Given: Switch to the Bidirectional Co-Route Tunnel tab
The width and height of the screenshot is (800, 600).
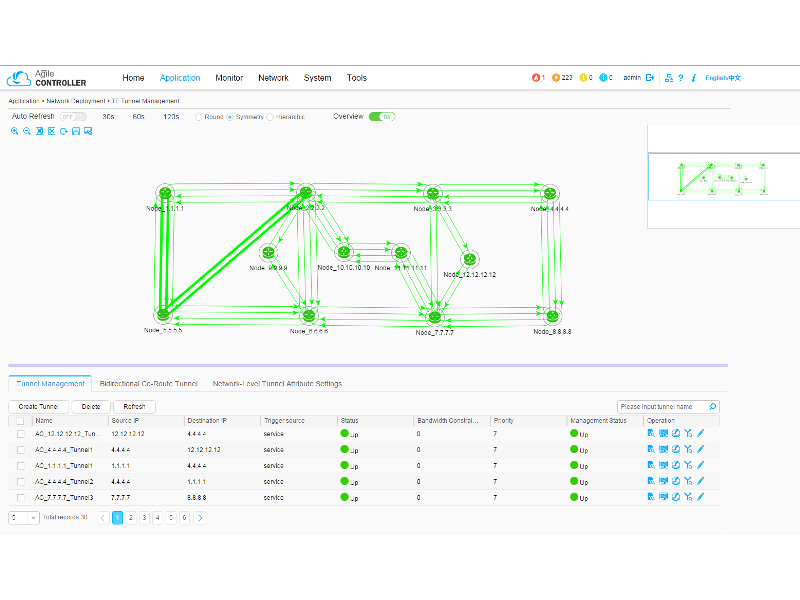Looking at the screenshot, I should [148, 384].
